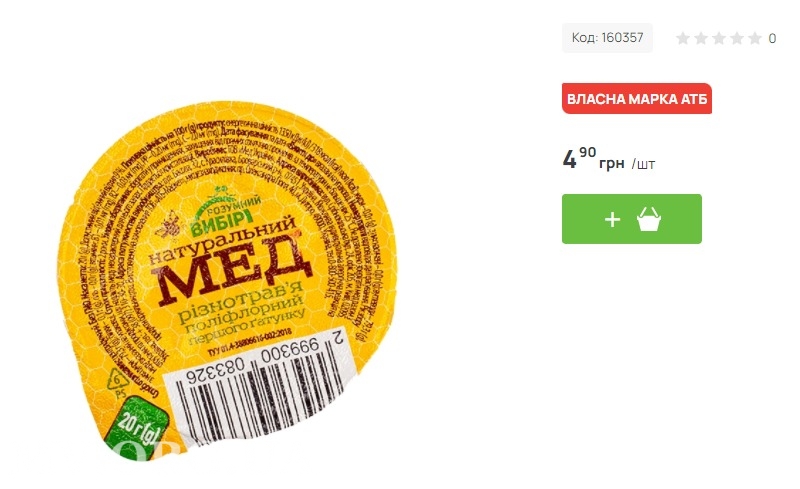Click the Розумний вибір logo on package
This screenshot has height=489, width=800.
click(x=226, y=210)
